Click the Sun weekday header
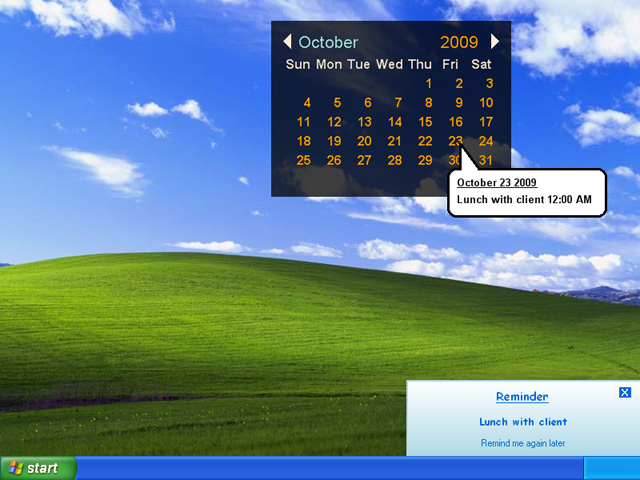The height and width of the screenshot is (480, 640). click(x=298, y=64)
